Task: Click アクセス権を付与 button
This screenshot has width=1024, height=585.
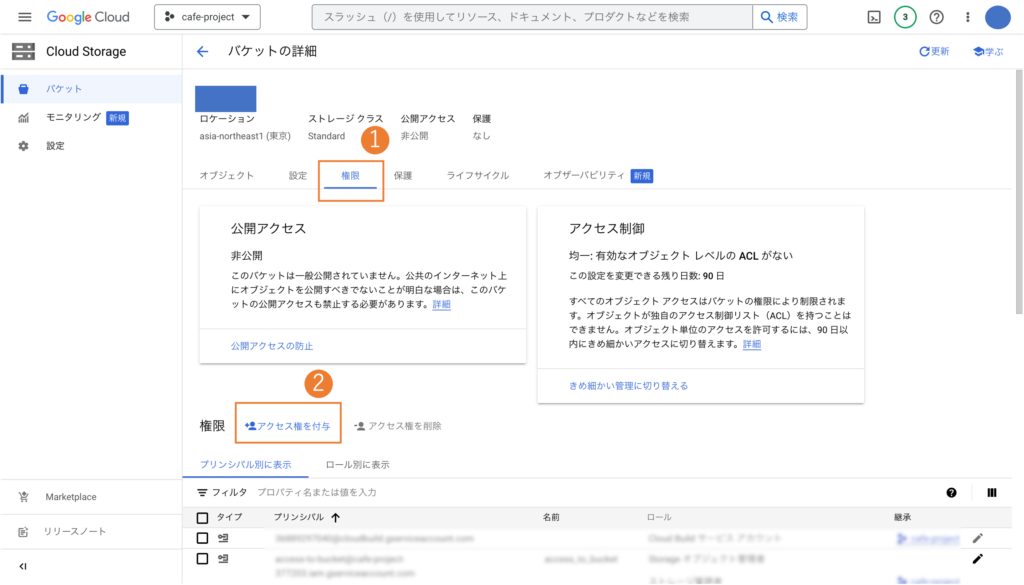Action: pos(288,426)
